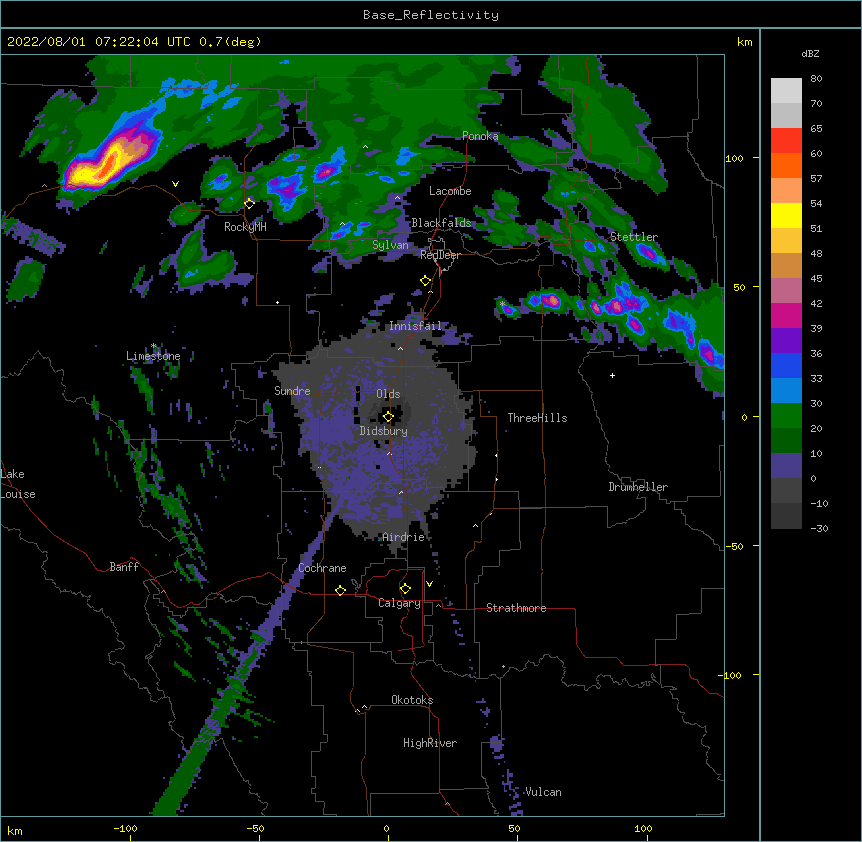
Task: Click the -30 value in the dBZ legend
Action: coord(819,528)
